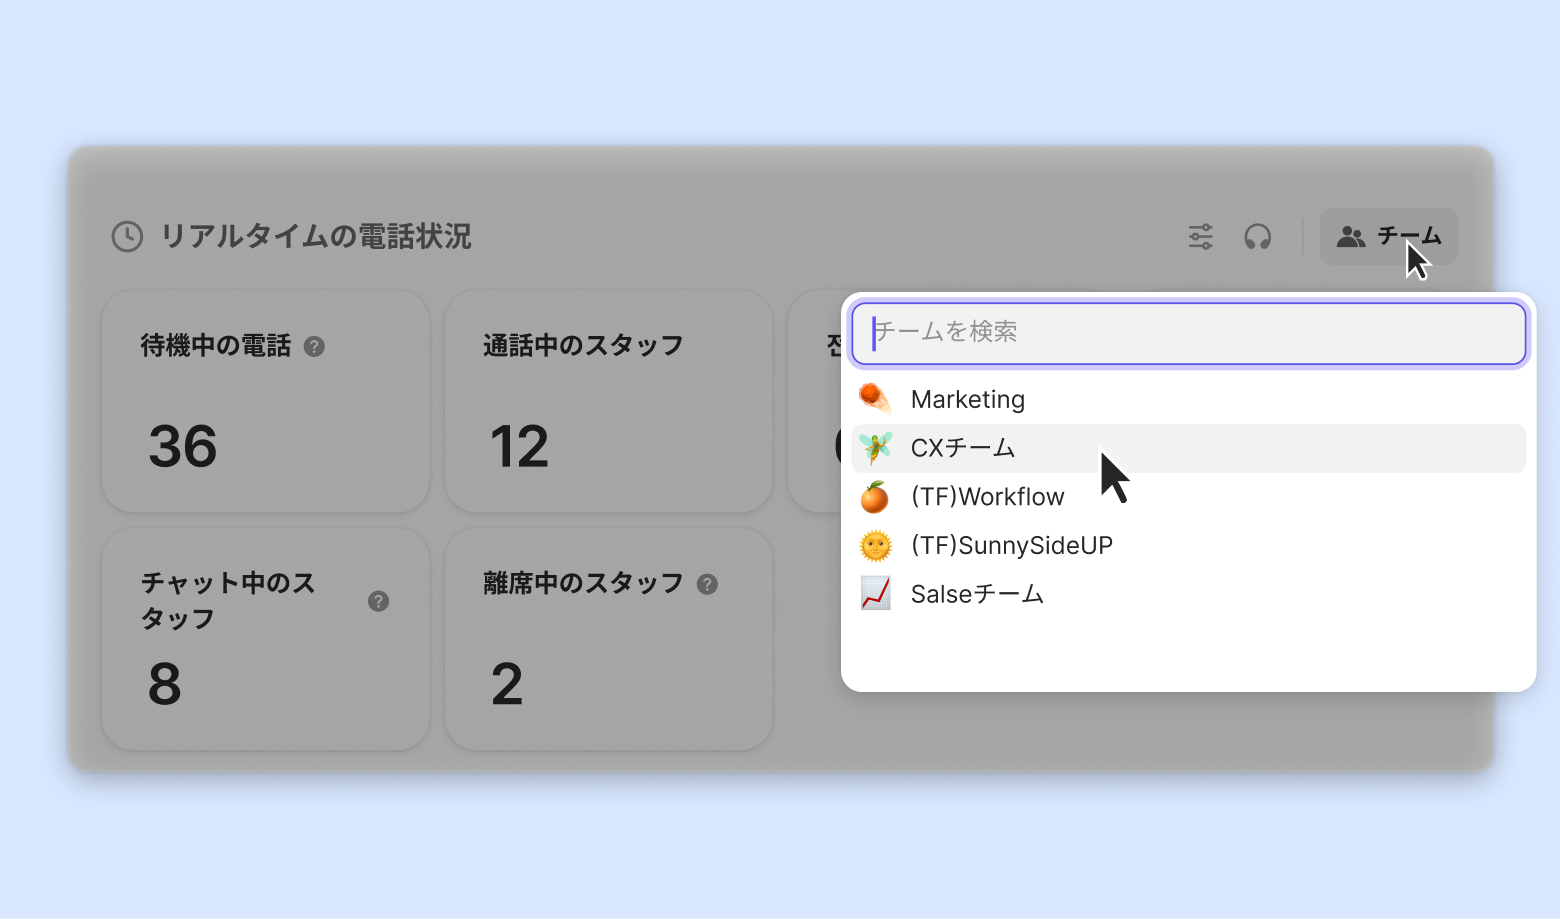1560x919 pixels.
Task: Pick (TF)SunnySideUP from the list
Action: pos(1011,546)
